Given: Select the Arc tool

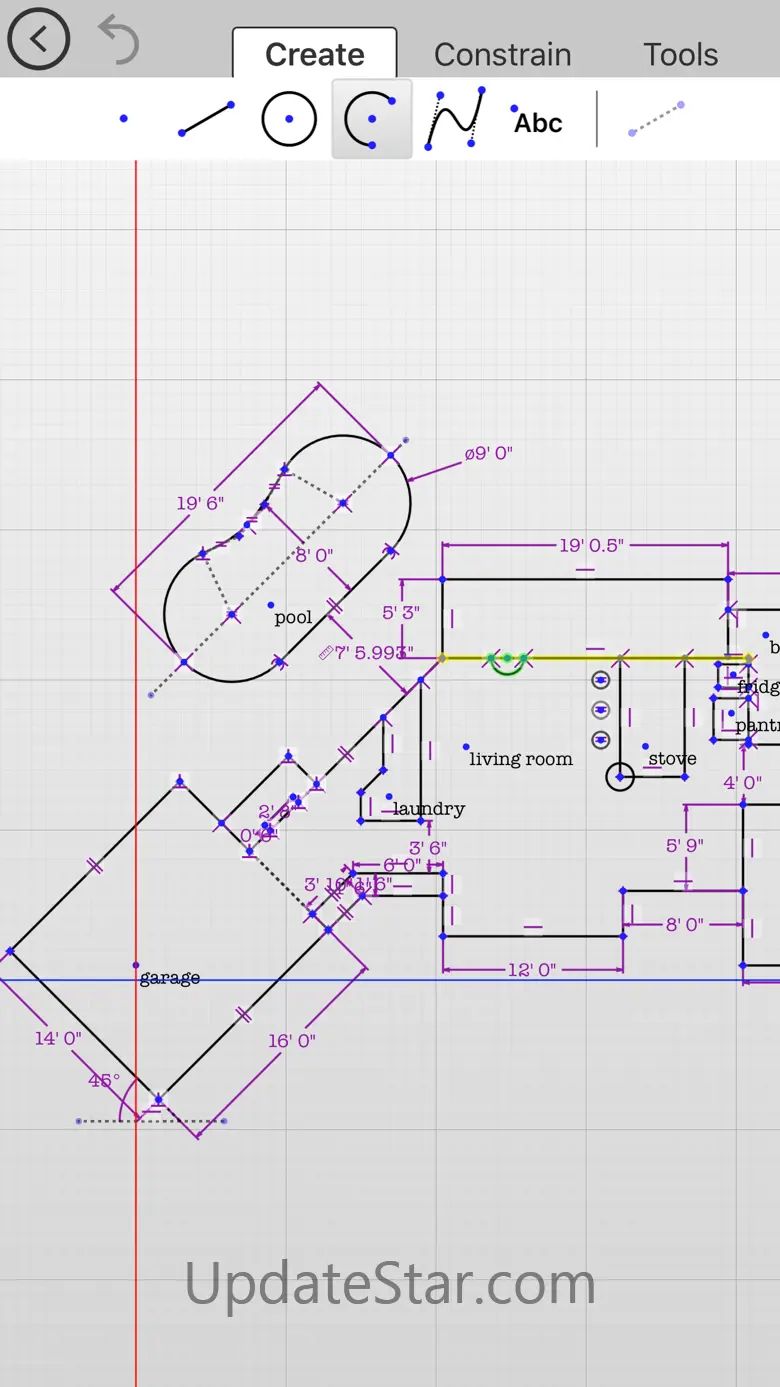Looking at the screenshot, I should tap(371, 119).
